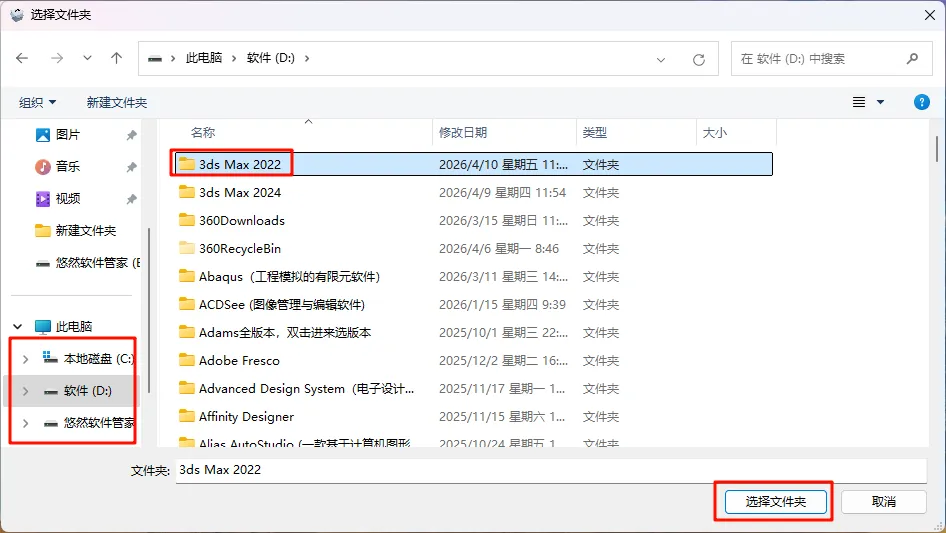Viewport: 946px width, 533px height.
Task: Unpin 视频 using its pin icon
Action: (x=131, y=199)
